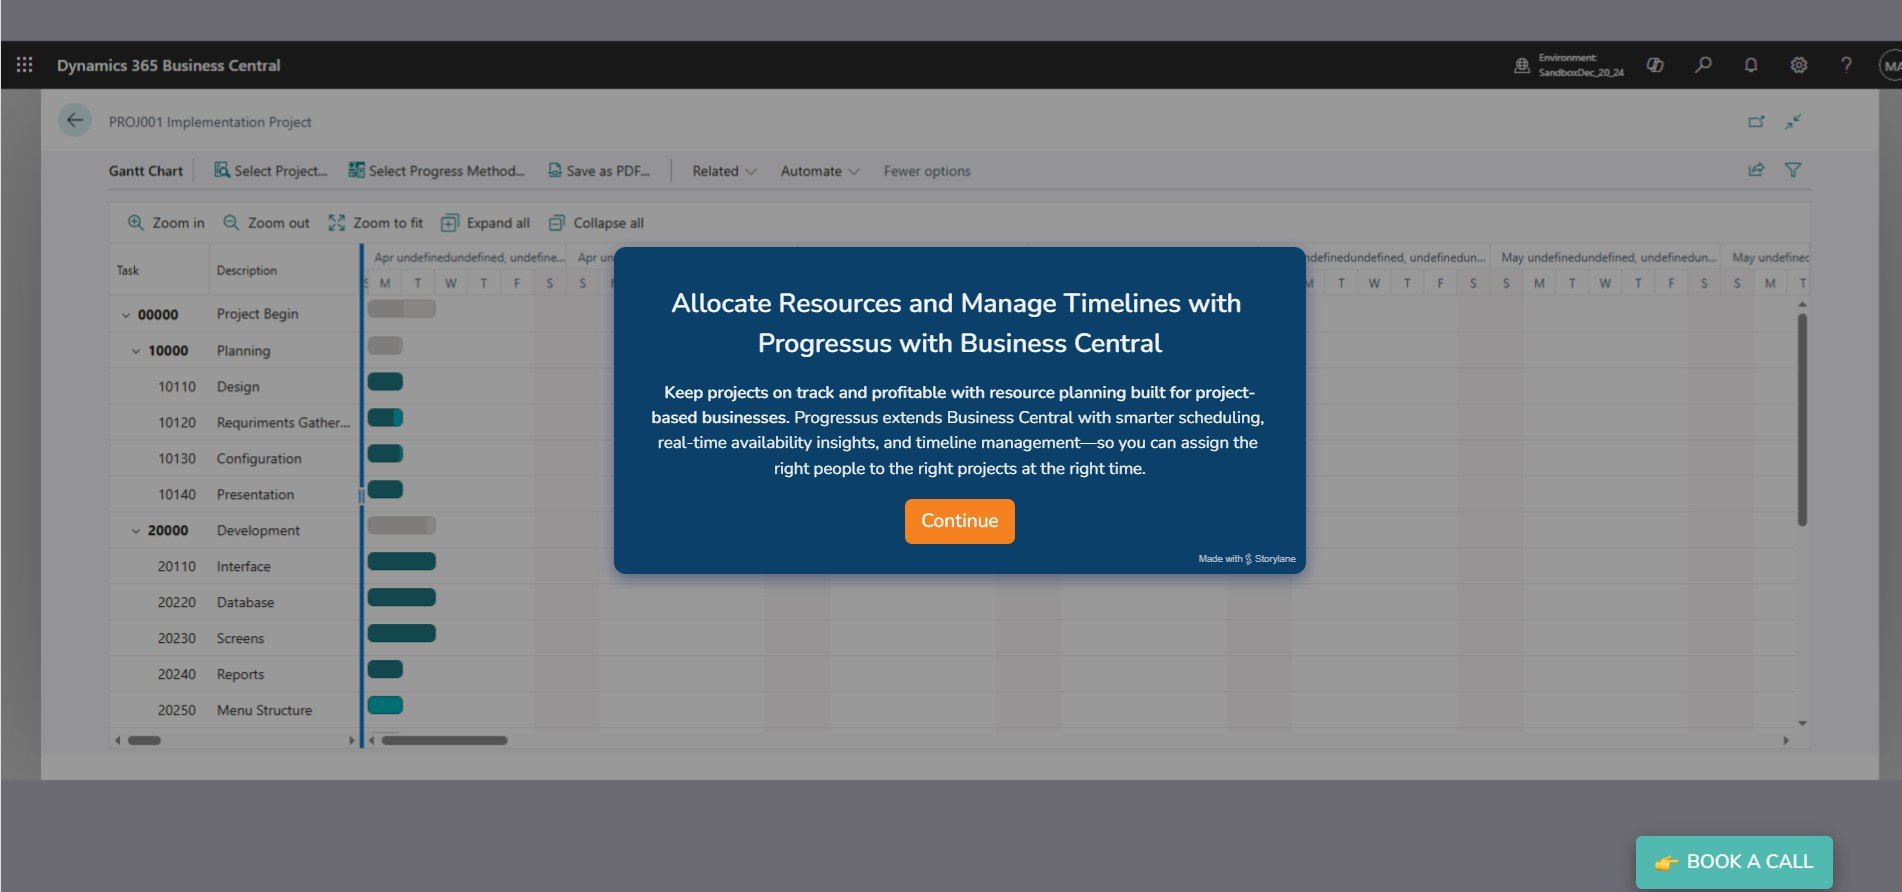1902x892 pixels.
Task: Select the Gantt Chart menu label
Action: click(146, 171)
